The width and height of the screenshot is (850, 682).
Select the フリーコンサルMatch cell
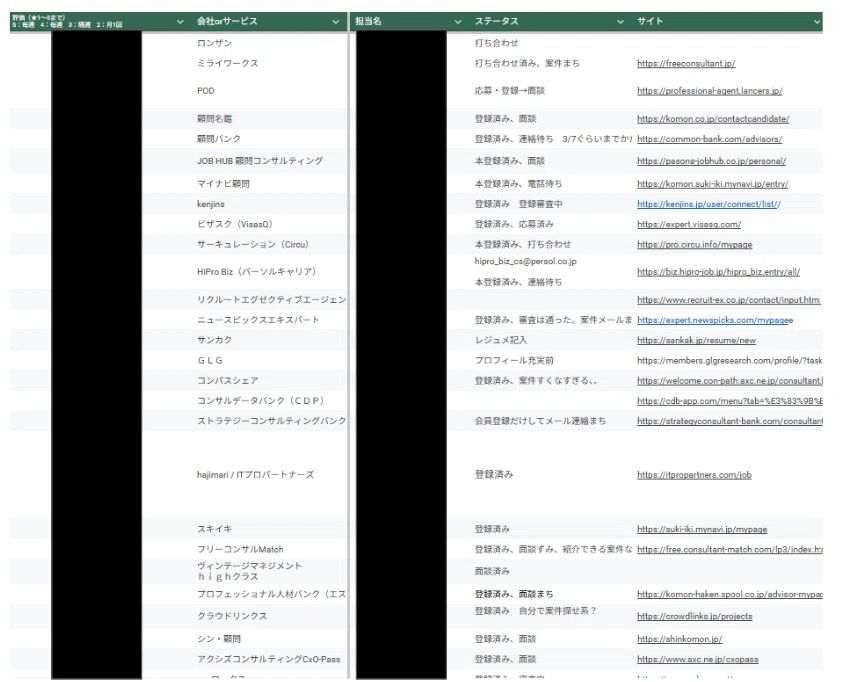(x=240, y=549)
